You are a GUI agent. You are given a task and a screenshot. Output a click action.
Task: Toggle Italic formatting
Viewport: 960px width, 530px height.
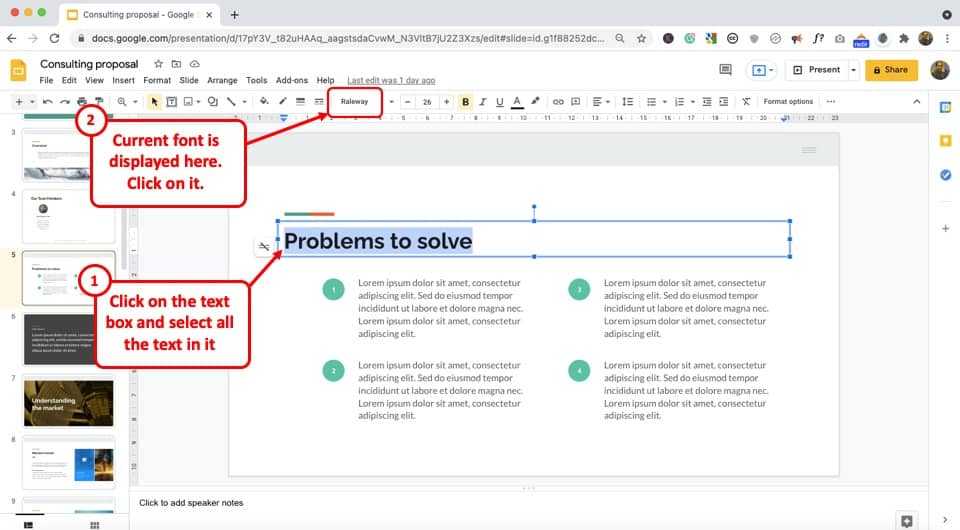pyautogui.click(x=483, y=101)
